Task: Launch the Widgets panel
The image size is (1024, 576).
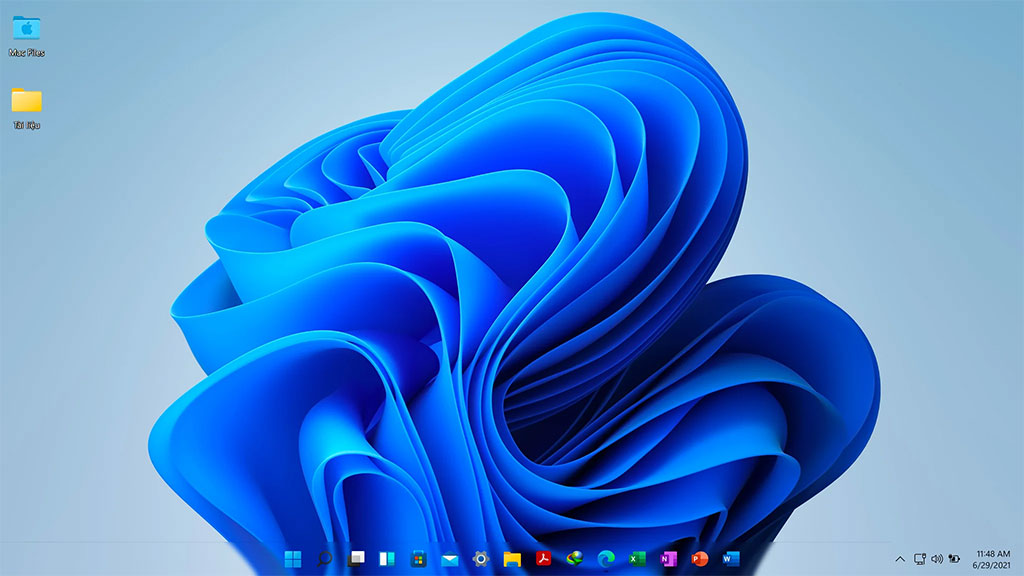Action: (x=385, y=558)
